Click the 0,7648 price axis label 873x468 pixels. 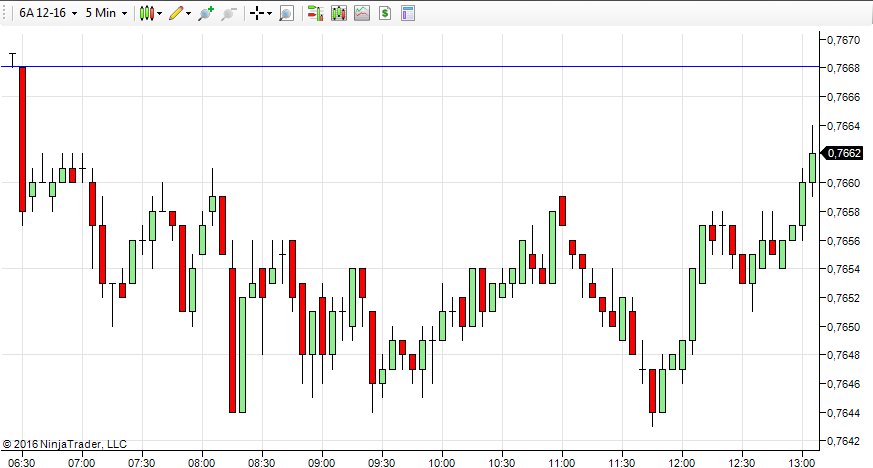point(843,354)
